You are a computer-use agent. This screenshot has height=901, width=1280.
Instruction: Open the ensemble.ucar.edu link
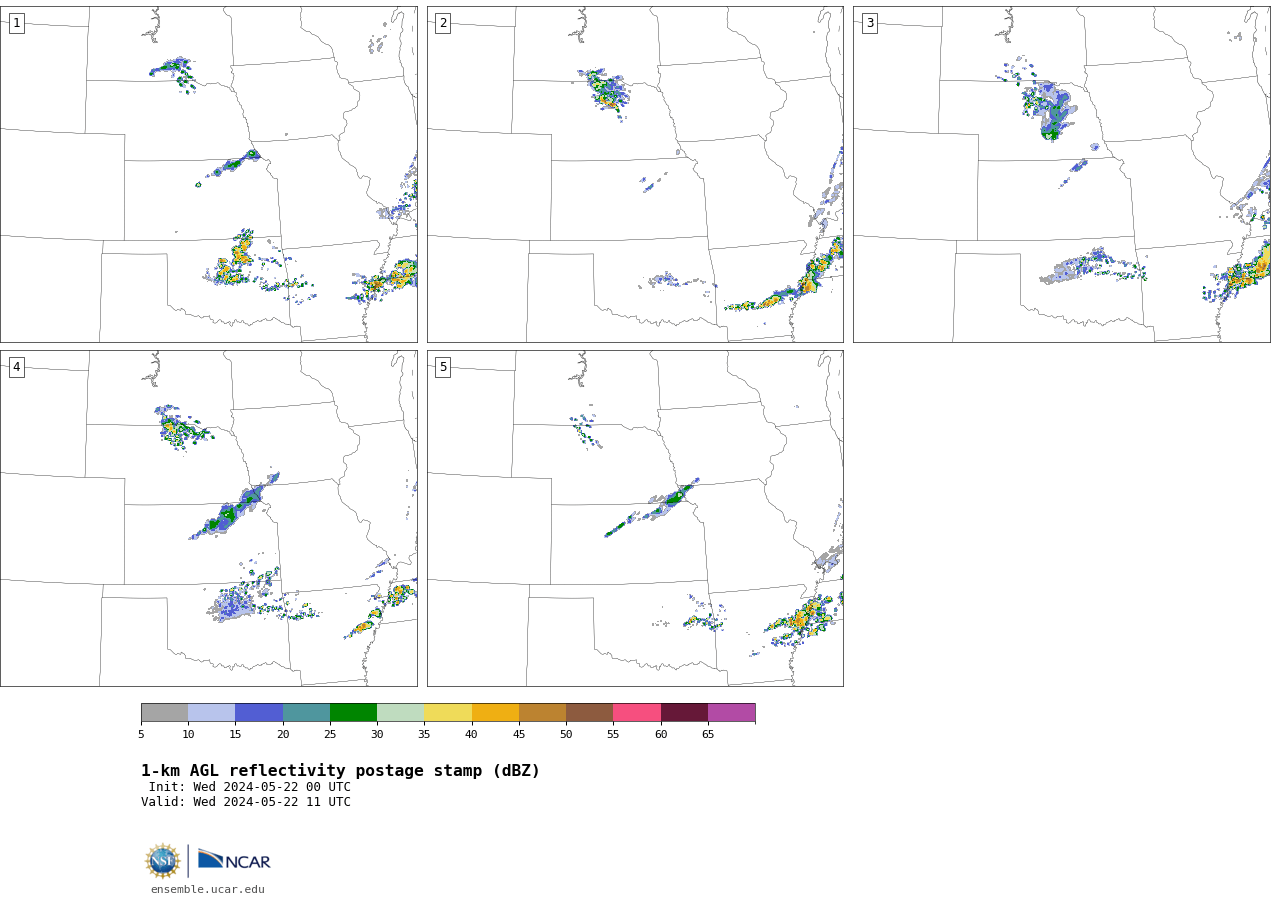point(208,889)
